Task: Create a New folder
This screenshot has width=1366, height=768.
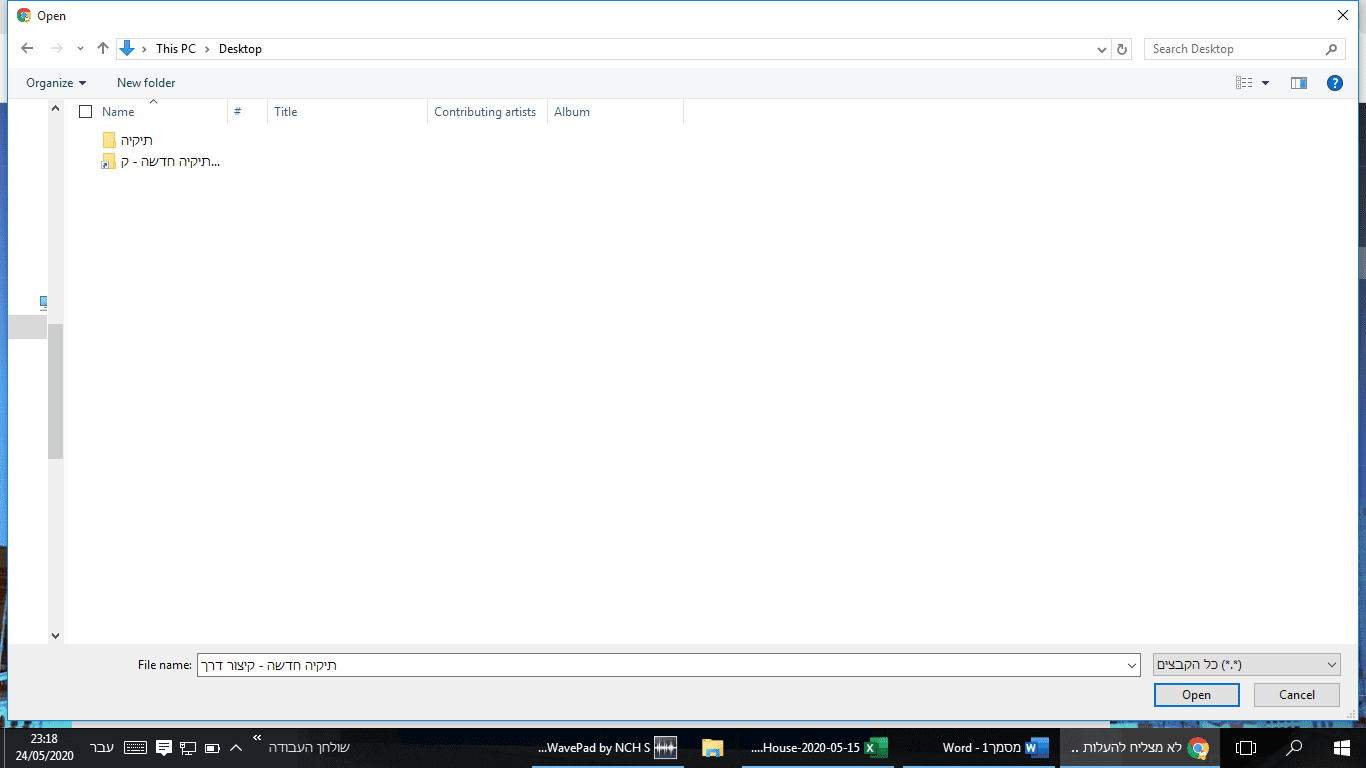Action: click(x=146, y=83)
